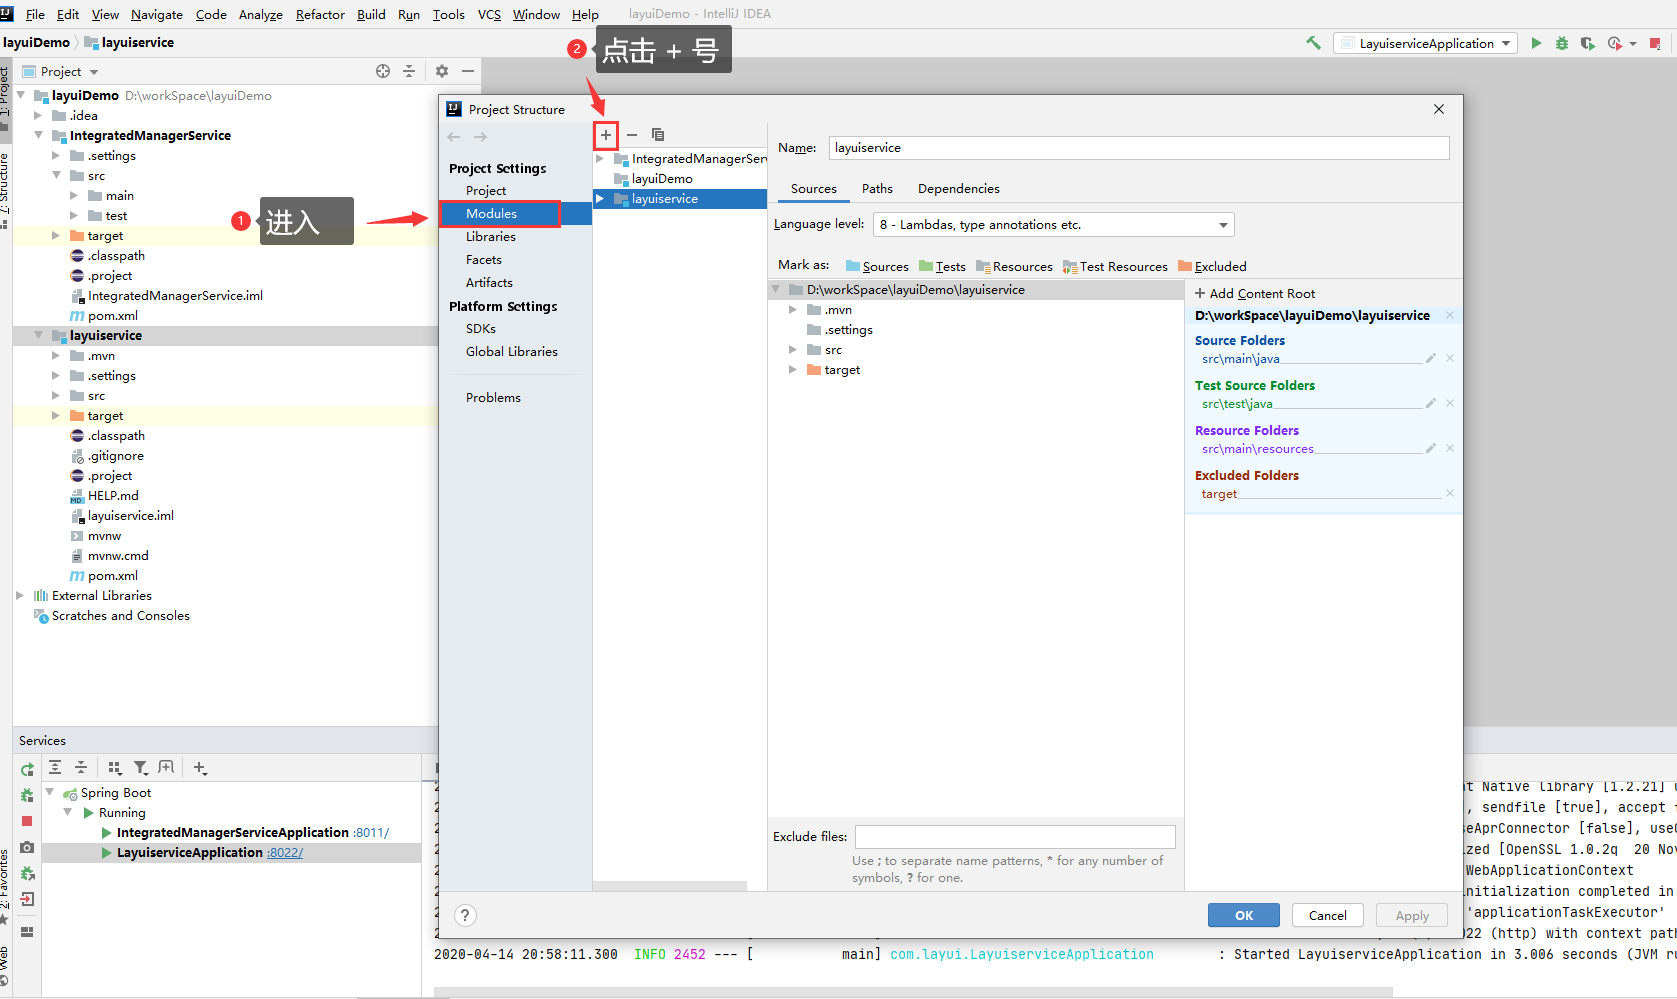Select Libraries in Project Settings

point(491,236)
